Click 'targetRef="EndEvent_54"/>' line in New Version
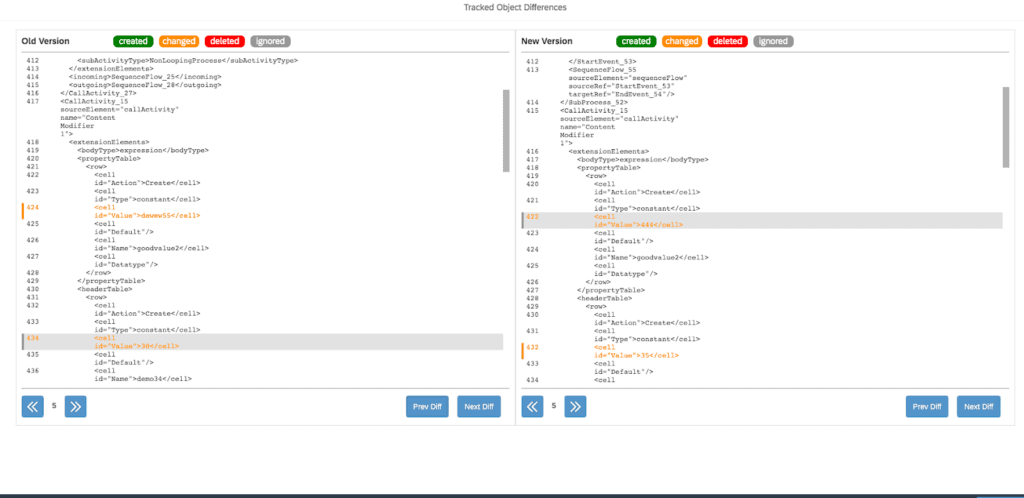This screenshot has height=498, width=1024. pyautogui.click(x=622, y=94)
